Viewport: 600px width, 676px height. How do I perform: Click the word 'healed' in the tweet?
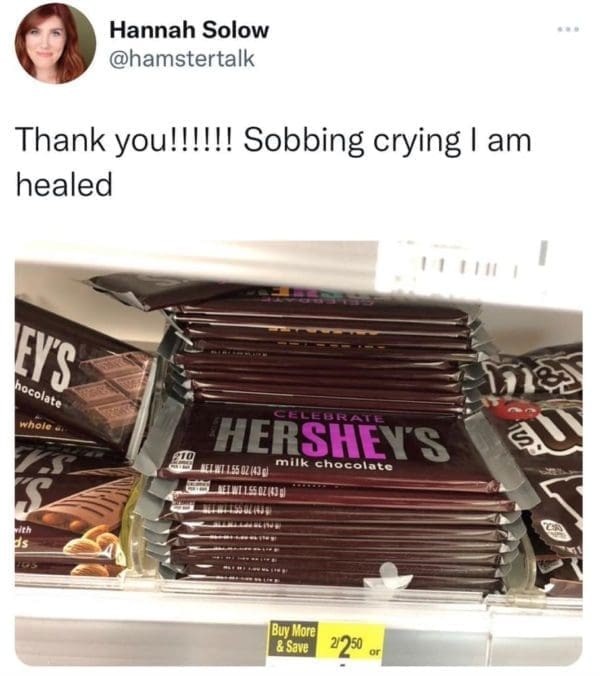point(64,184)
